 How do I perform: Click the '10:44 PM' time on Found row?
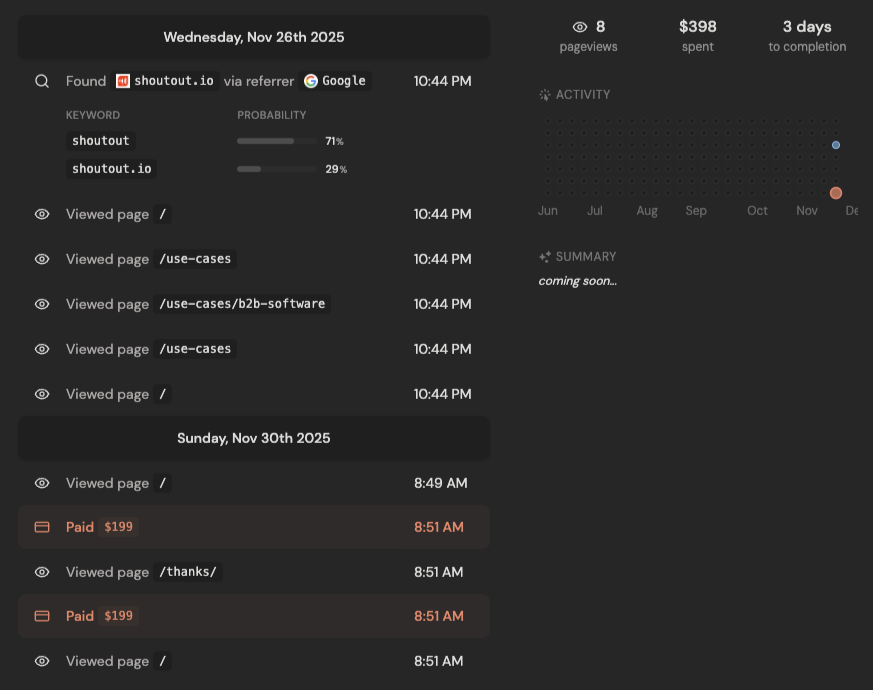click(443, 81)
